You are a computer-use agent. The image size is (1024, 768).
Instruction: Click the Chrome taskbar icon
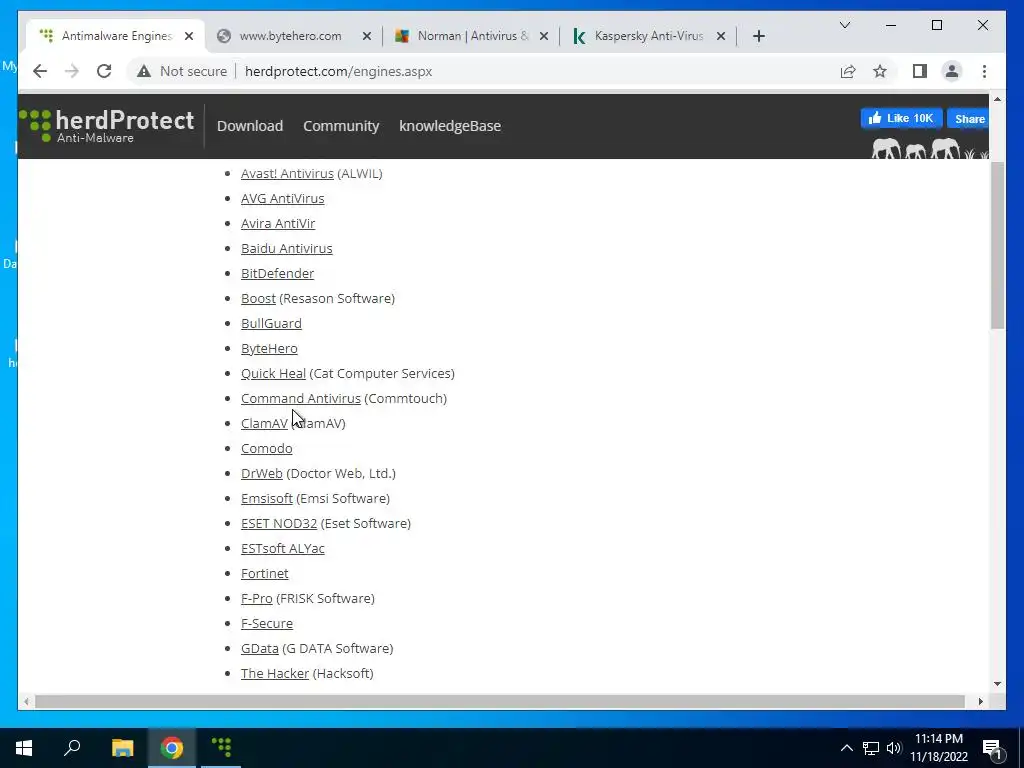[x=172, y=748]
